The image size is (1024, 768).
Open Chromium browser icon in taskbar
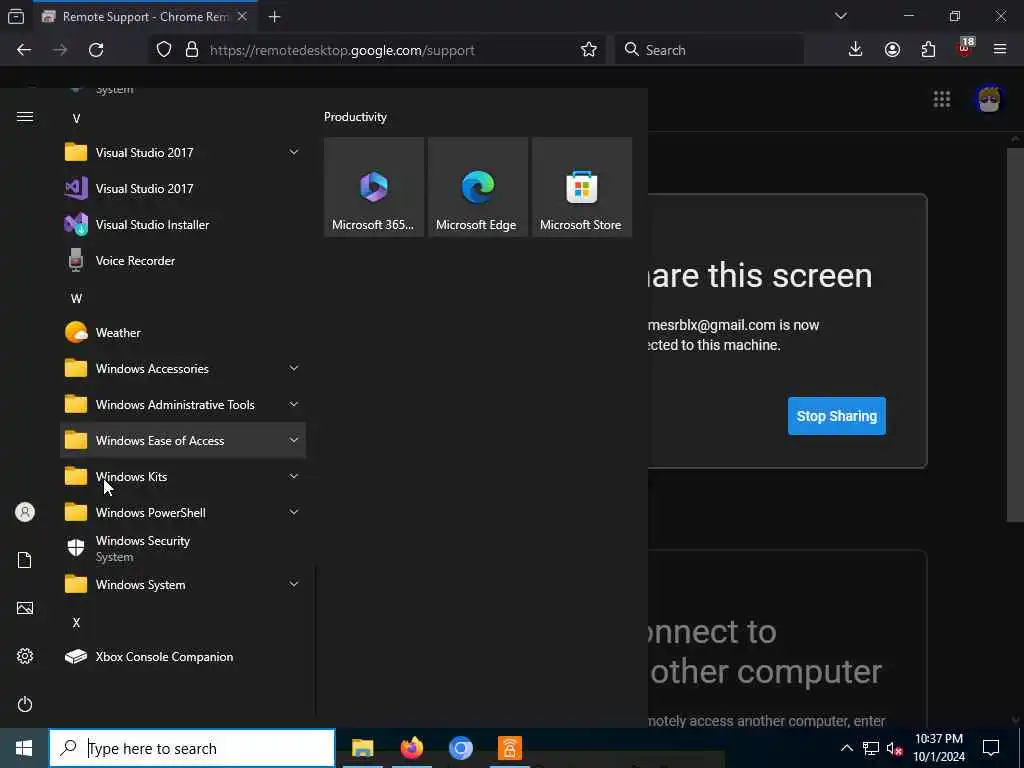click(460, 748)
